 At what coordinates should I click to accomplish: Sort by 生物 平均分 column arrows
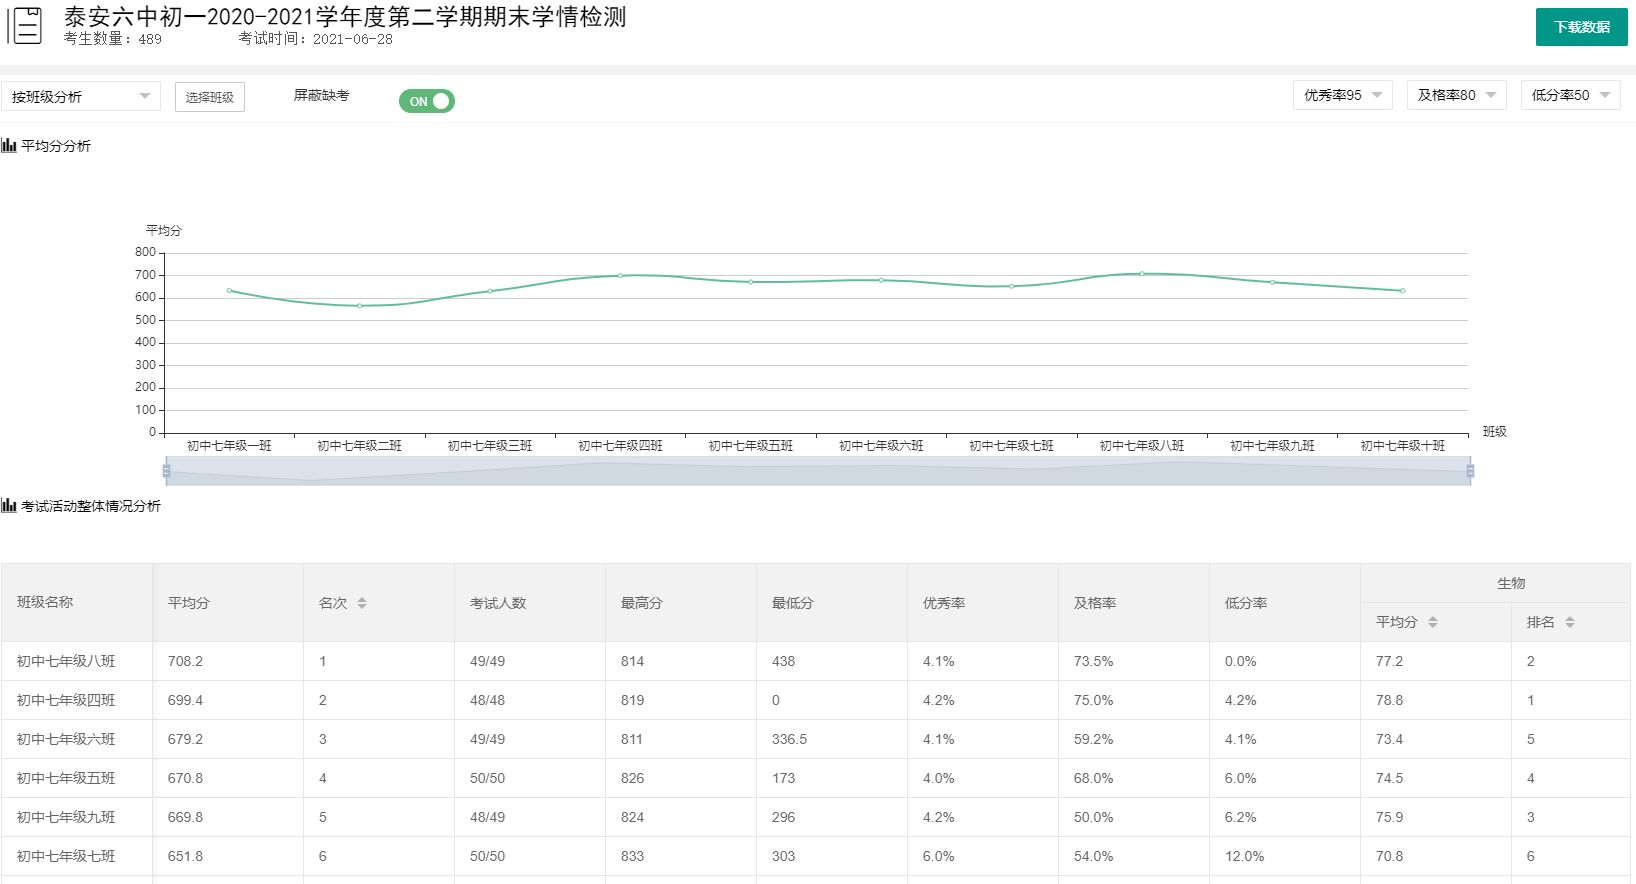(x=1433, y=622)
